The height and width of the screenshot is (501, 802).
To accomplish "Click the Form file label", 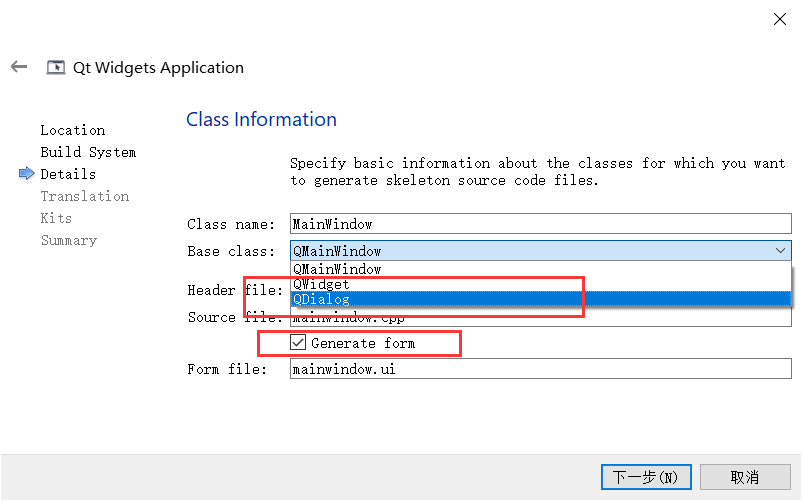I will click(227, 369).
